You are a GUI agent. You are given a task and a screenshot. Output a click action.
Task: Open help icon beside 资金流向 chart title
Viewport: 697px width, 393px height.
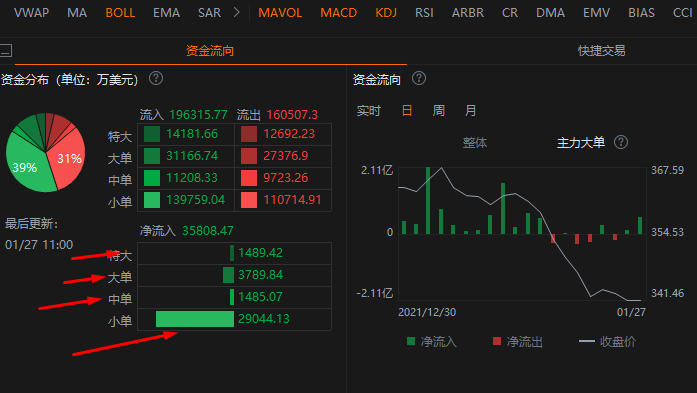[x=419, y=79]
